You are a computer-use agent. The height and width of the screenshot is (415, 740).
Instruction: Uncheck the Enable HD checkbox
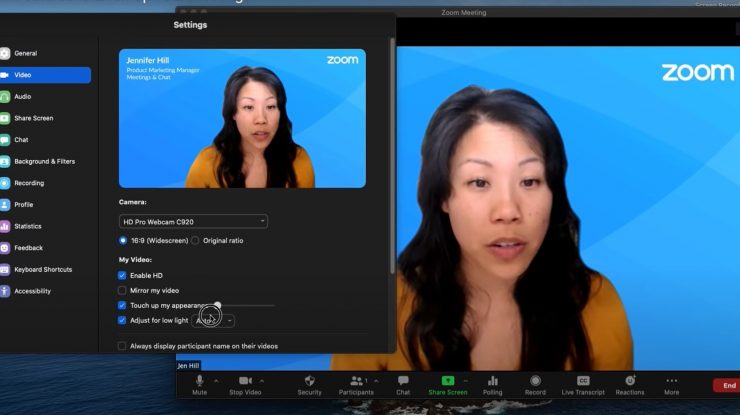[x=123, y=275]
